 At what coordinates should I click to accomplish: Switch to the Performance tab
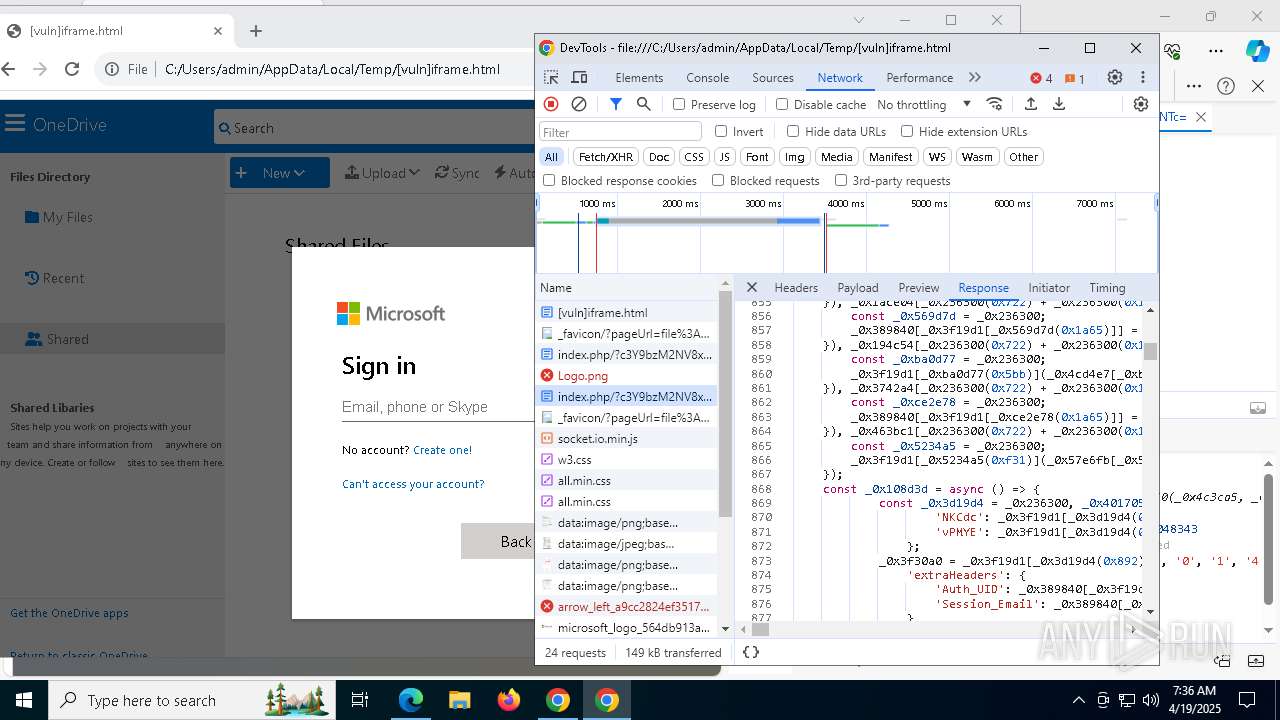pyautogui.click(x=919, y=78)
